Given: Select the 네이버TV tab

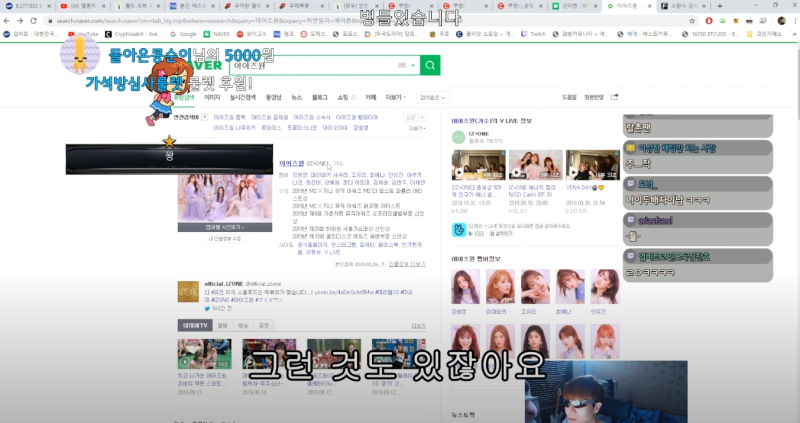Looking at the screenshot, I should pyautogui.click(x=195, y=325).
